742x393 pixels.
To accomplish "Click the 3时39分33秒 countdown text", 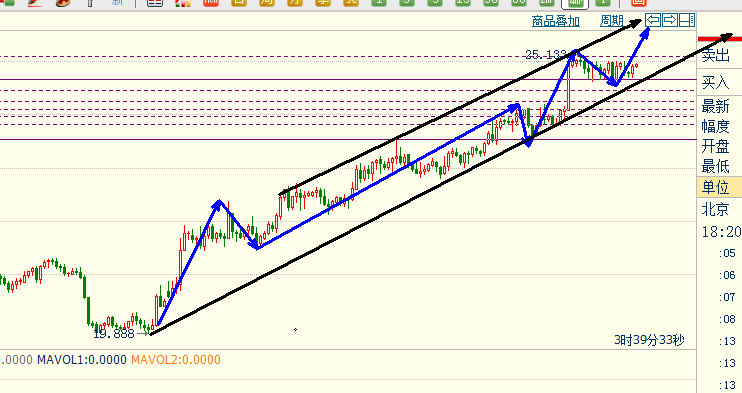I will click(x=649, y=340).
